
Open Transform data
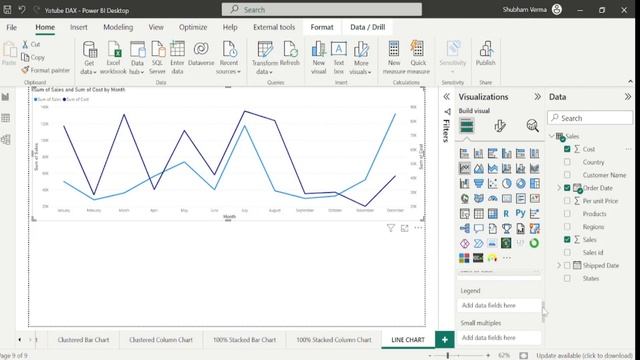tap(265, 58)
